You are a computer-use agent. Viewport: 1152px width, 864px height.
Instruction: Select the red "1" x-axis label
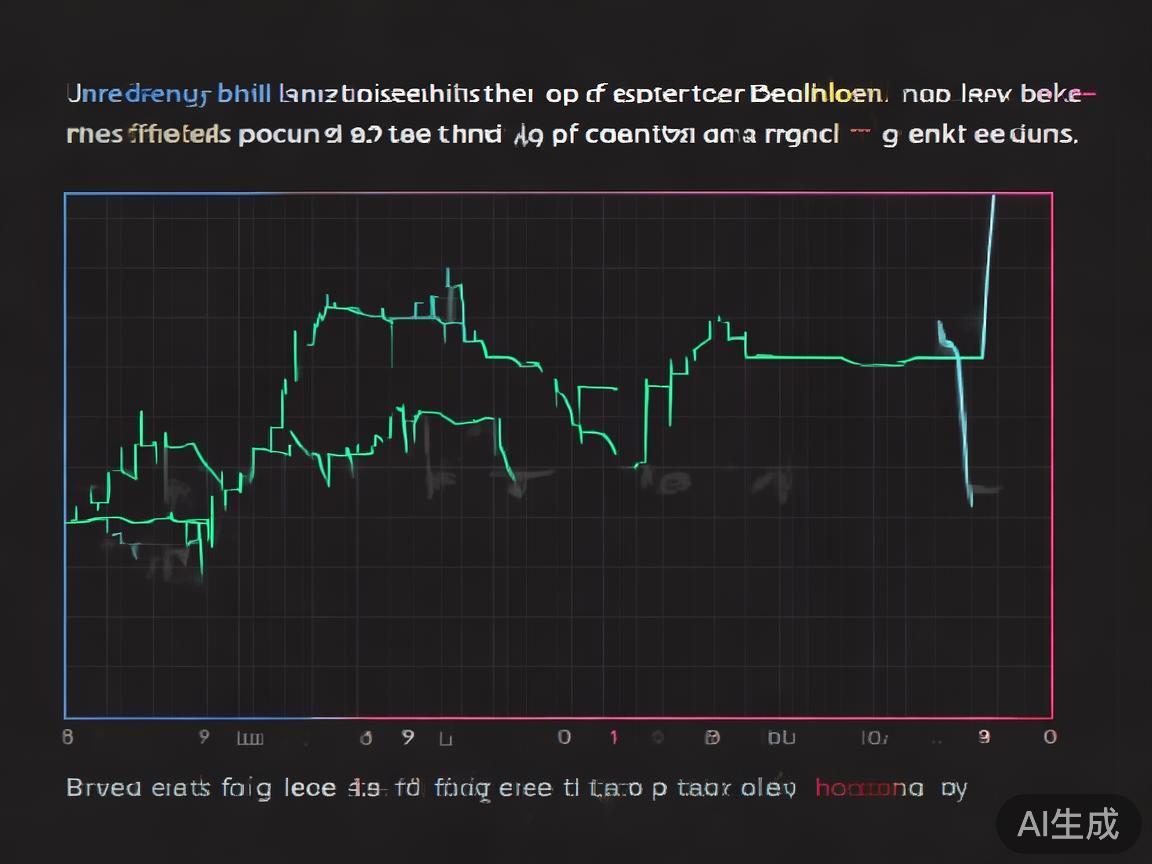click(614, 737)
